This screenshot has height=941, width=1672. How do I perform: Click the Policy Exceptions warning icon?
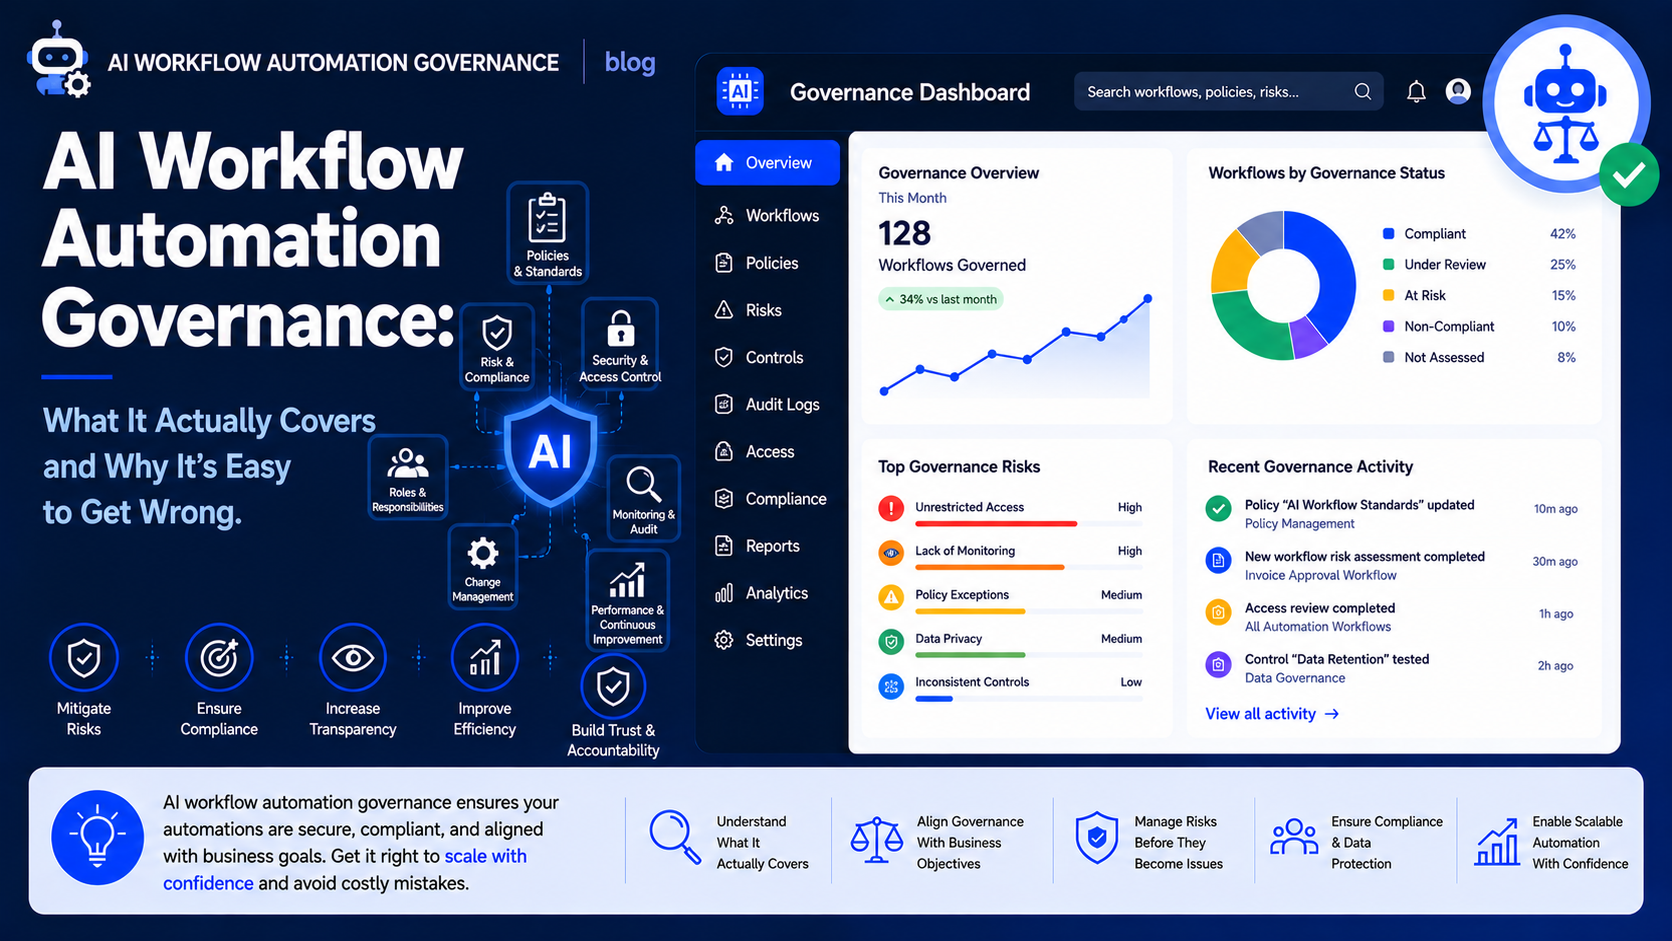click(890, 597)
